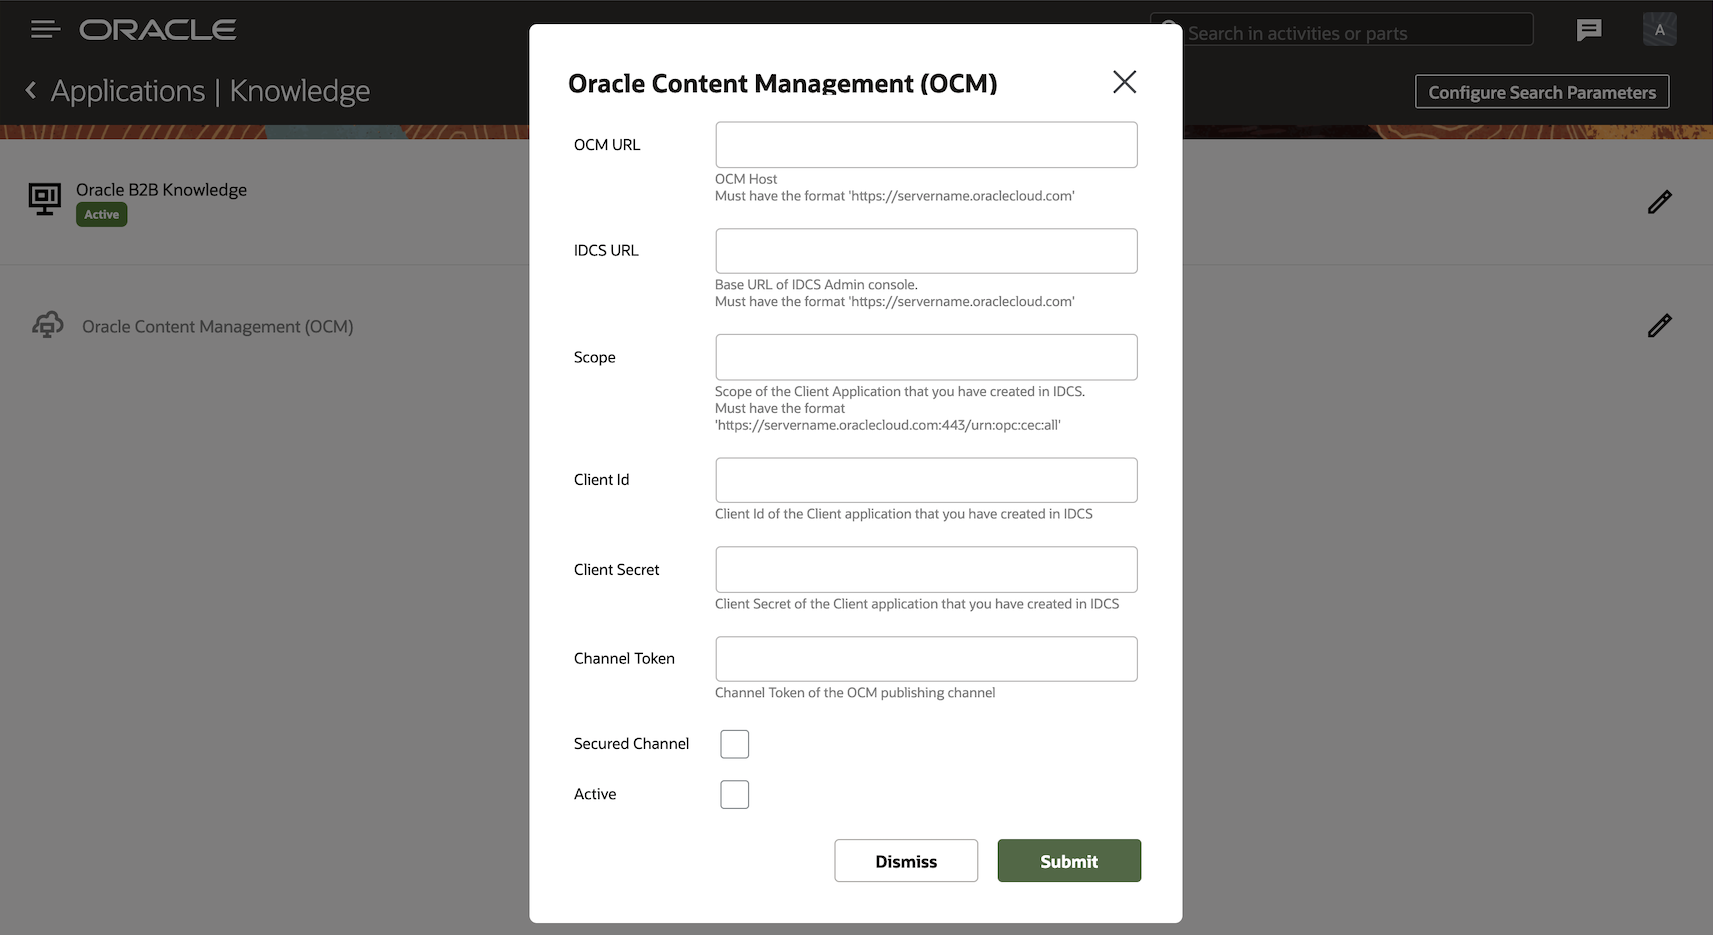
Task: Click into the Client Id field
Action: [x=926, y=480]
